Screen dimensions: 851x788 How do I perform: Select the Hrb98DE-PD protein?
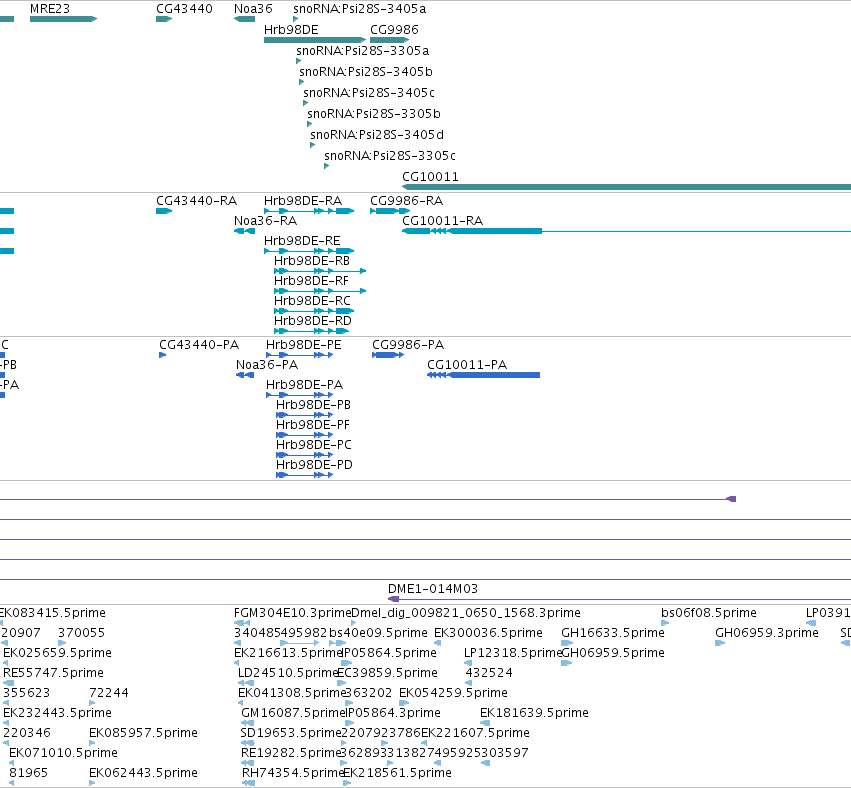click(x=304, y=475)
